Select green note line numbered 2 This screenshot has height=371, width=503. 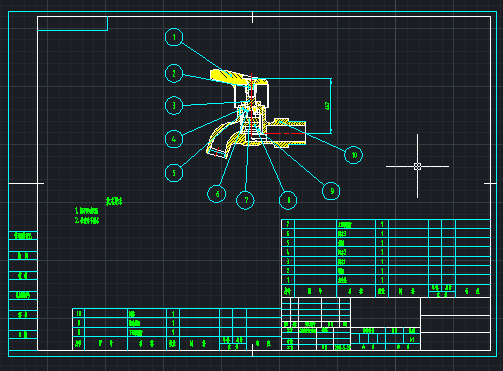[x=87, y=220]
